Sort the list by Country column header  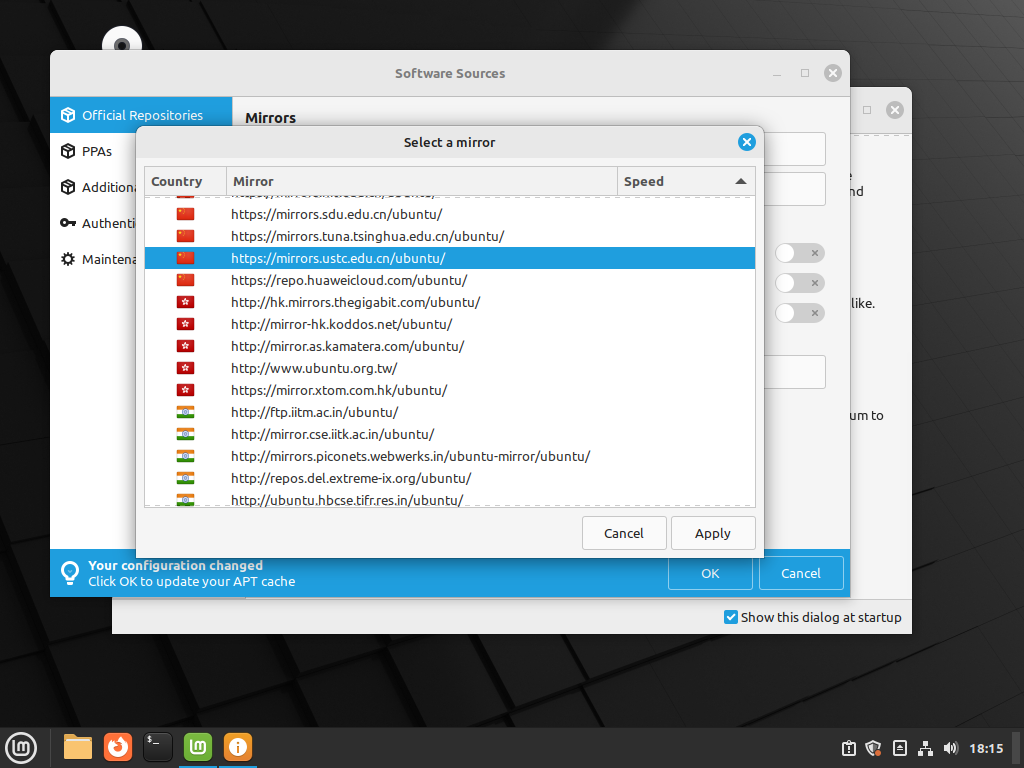point(185,181)
